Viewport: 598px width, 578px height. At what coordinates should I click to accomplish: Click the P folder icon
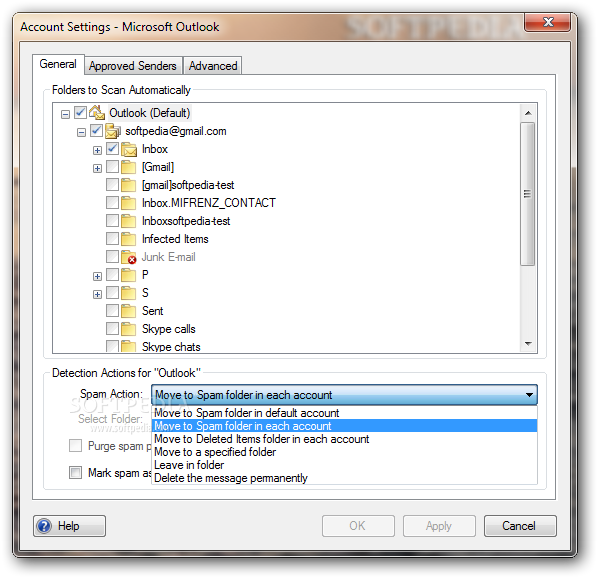(x=129, y=275)
